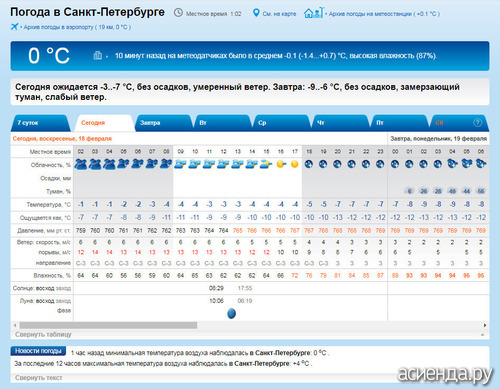Click the clear night icon for hour 23

(x=380, y=164)
